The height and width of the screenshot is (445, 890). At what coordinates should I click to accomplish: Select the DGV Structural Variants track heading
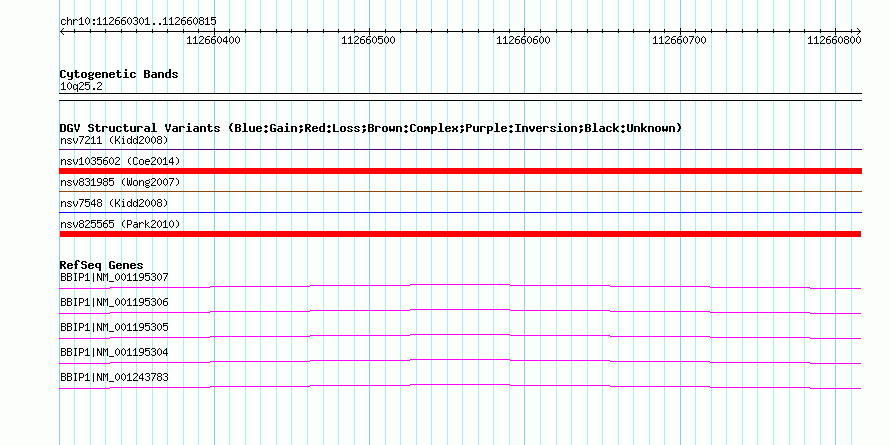coord(371,128)
